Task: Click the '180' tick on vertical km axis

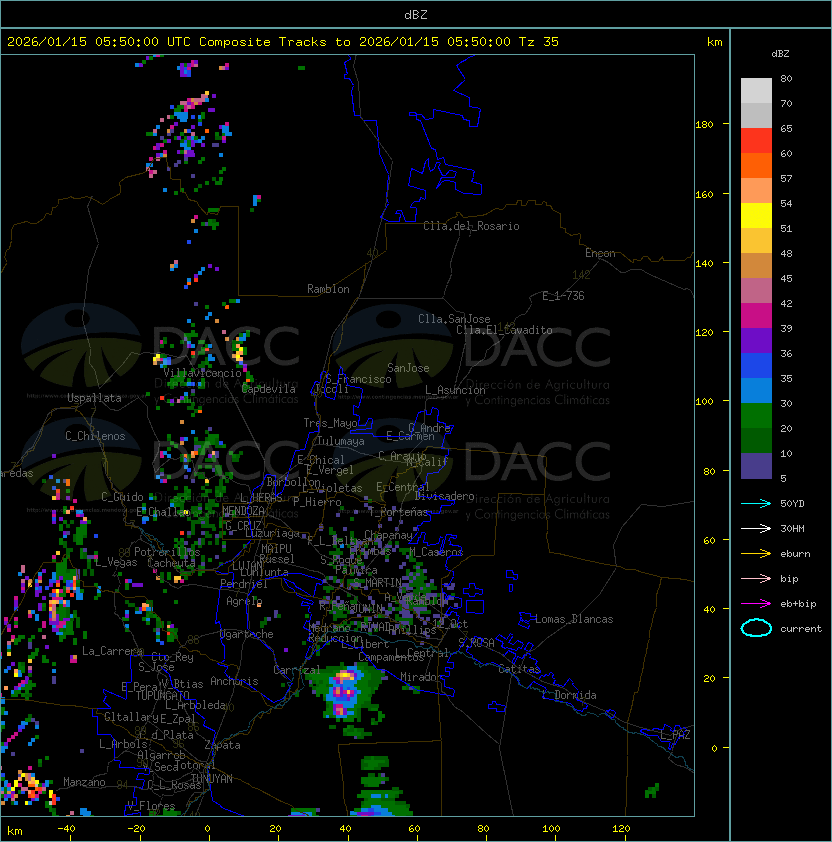Action: pos(704,124)
